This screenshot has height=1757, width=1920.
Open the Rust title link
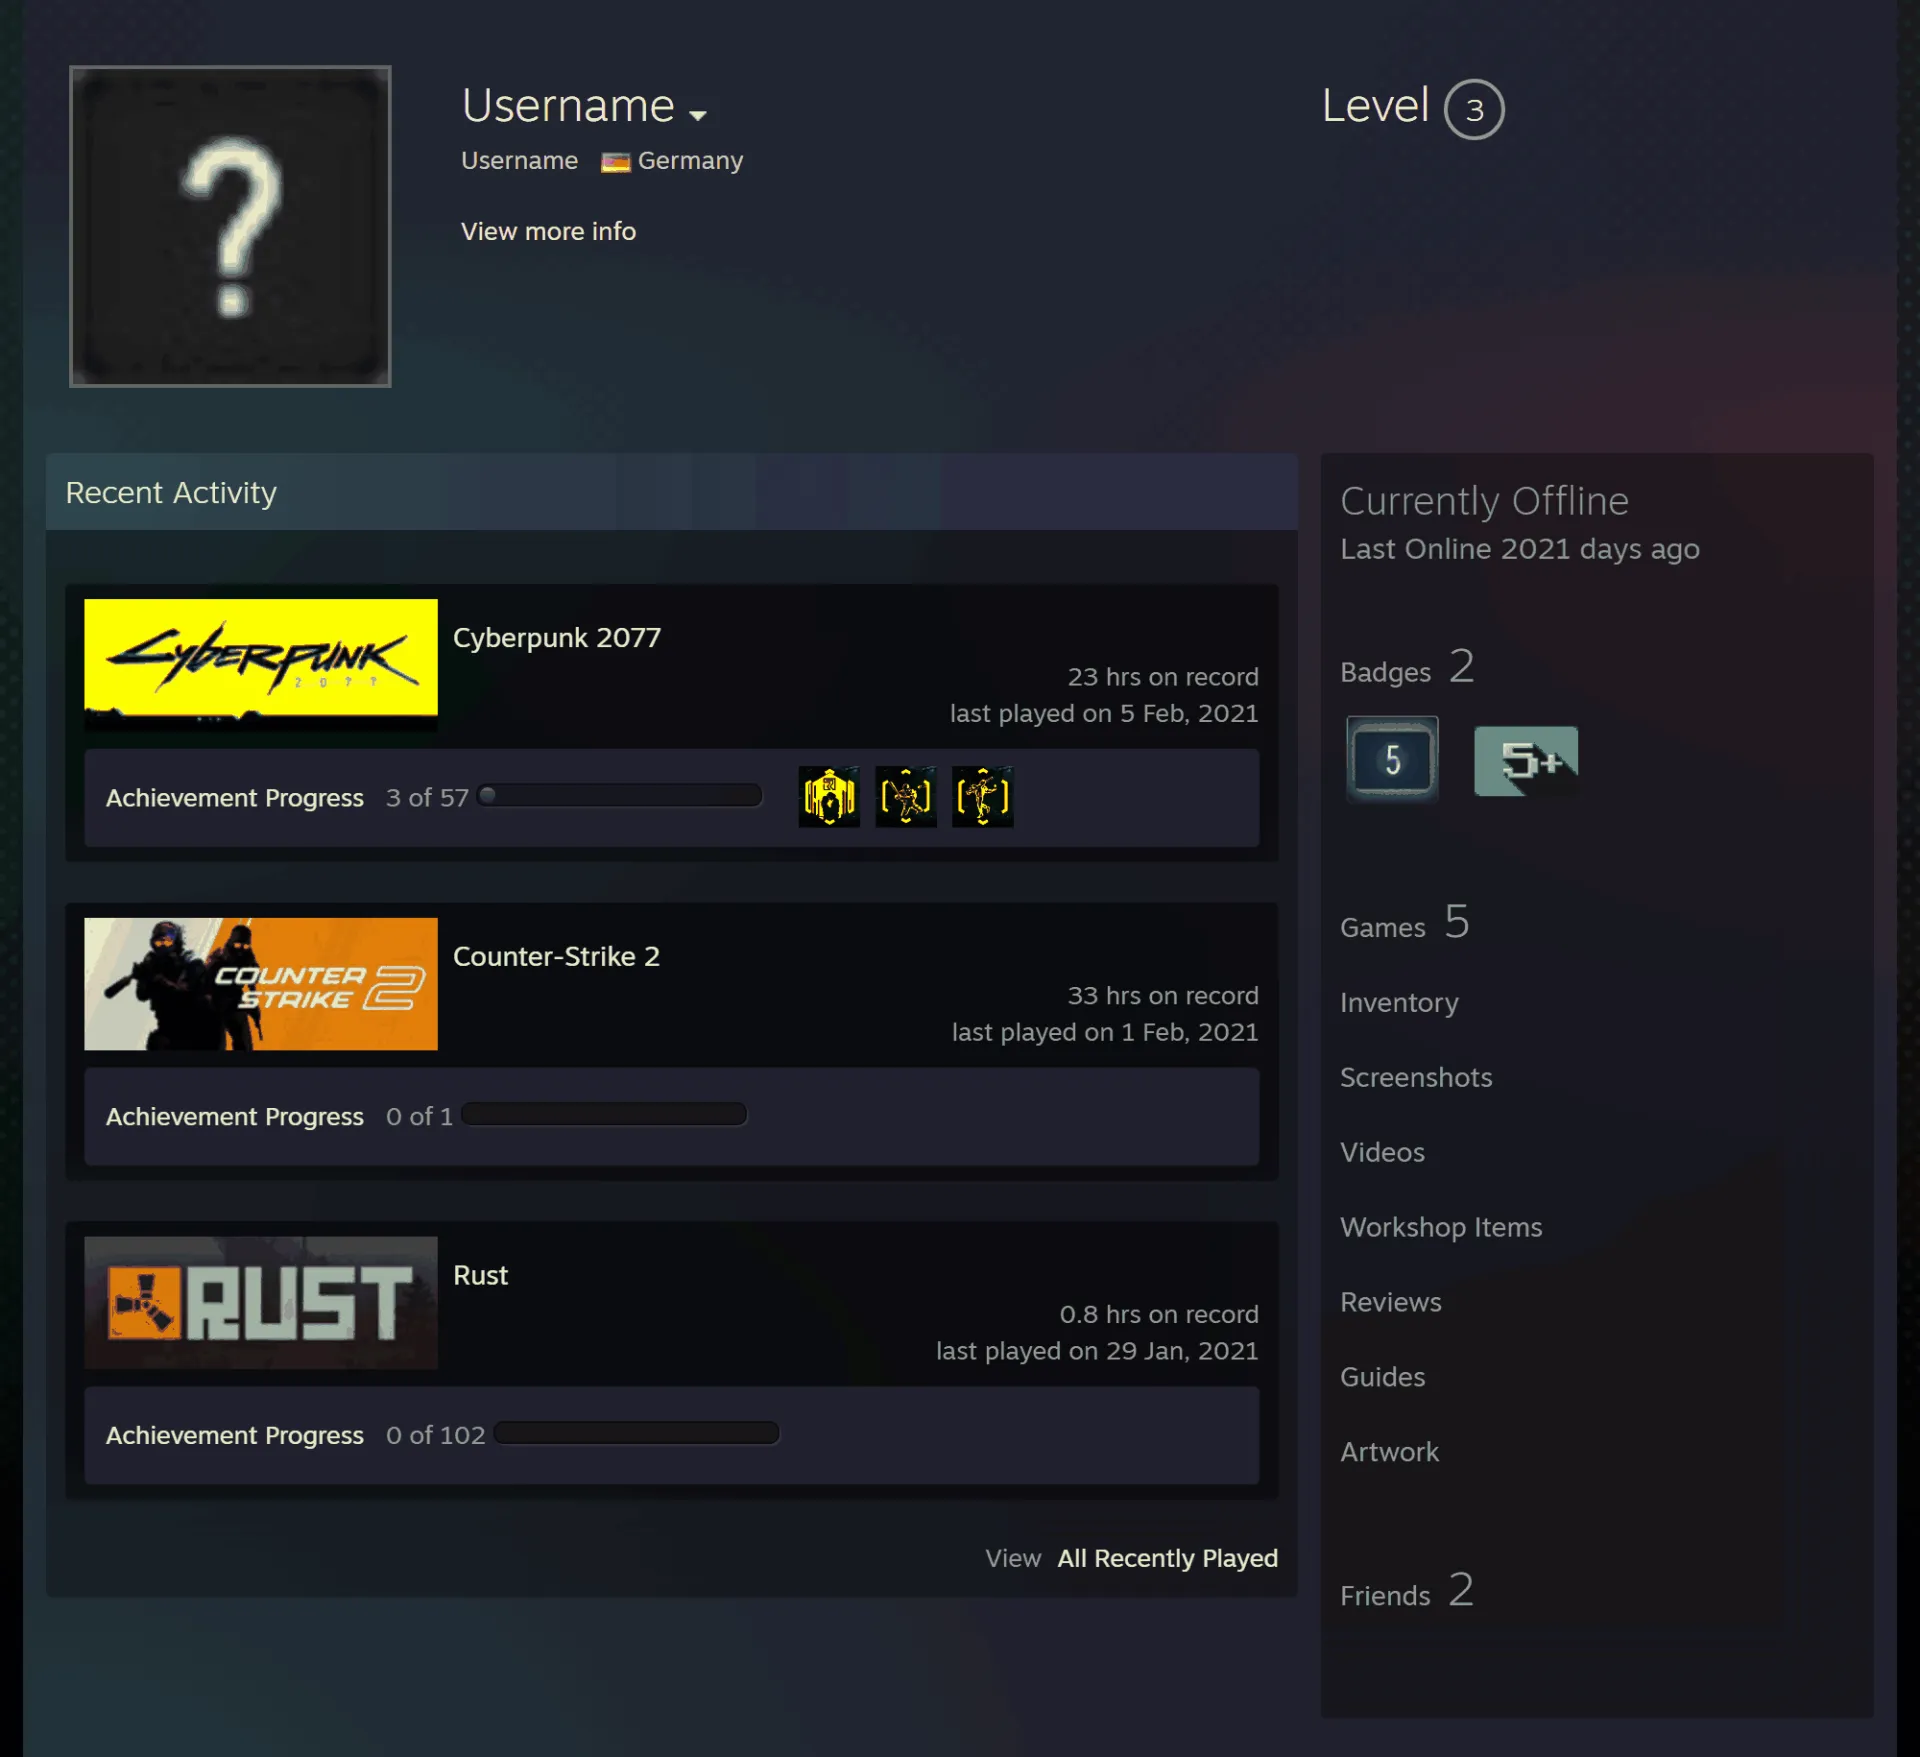(x=480, y=1275)
